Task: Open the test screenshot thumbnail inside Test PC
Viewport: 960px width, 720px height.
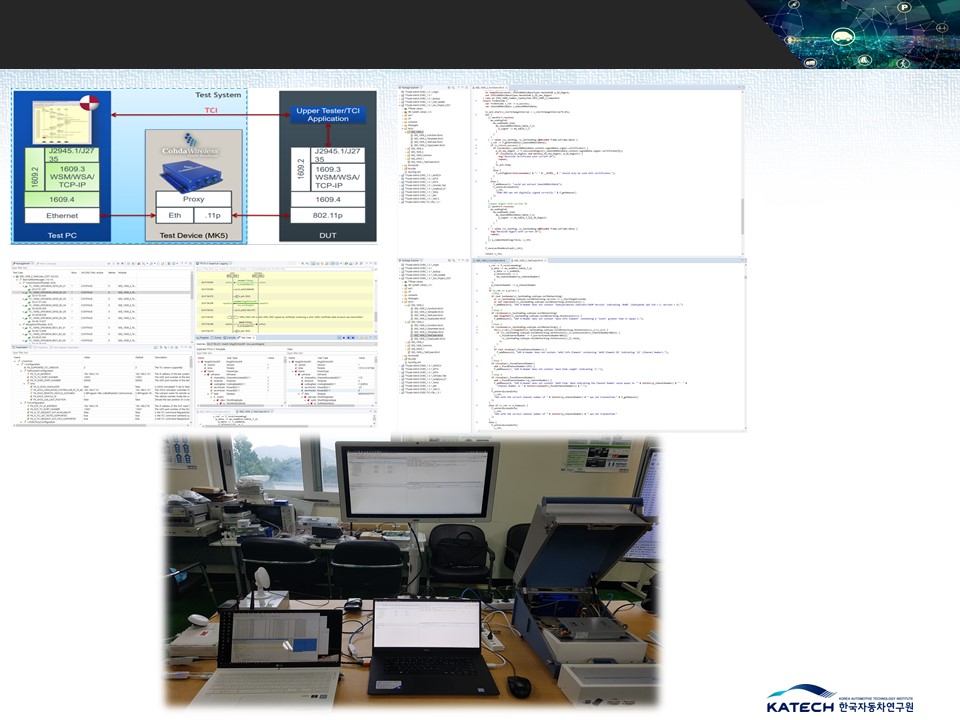Action: pos(61,122)
